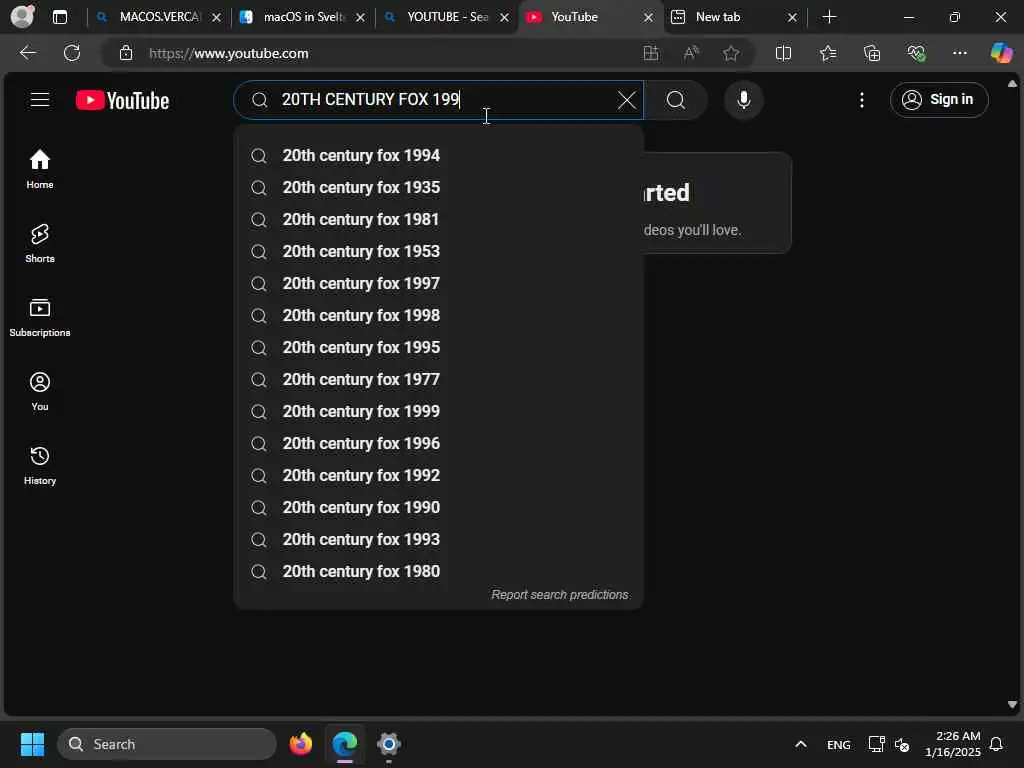Clear the search query with the X
This screenshot has height=768, width=1024.
tap(626, 100)
